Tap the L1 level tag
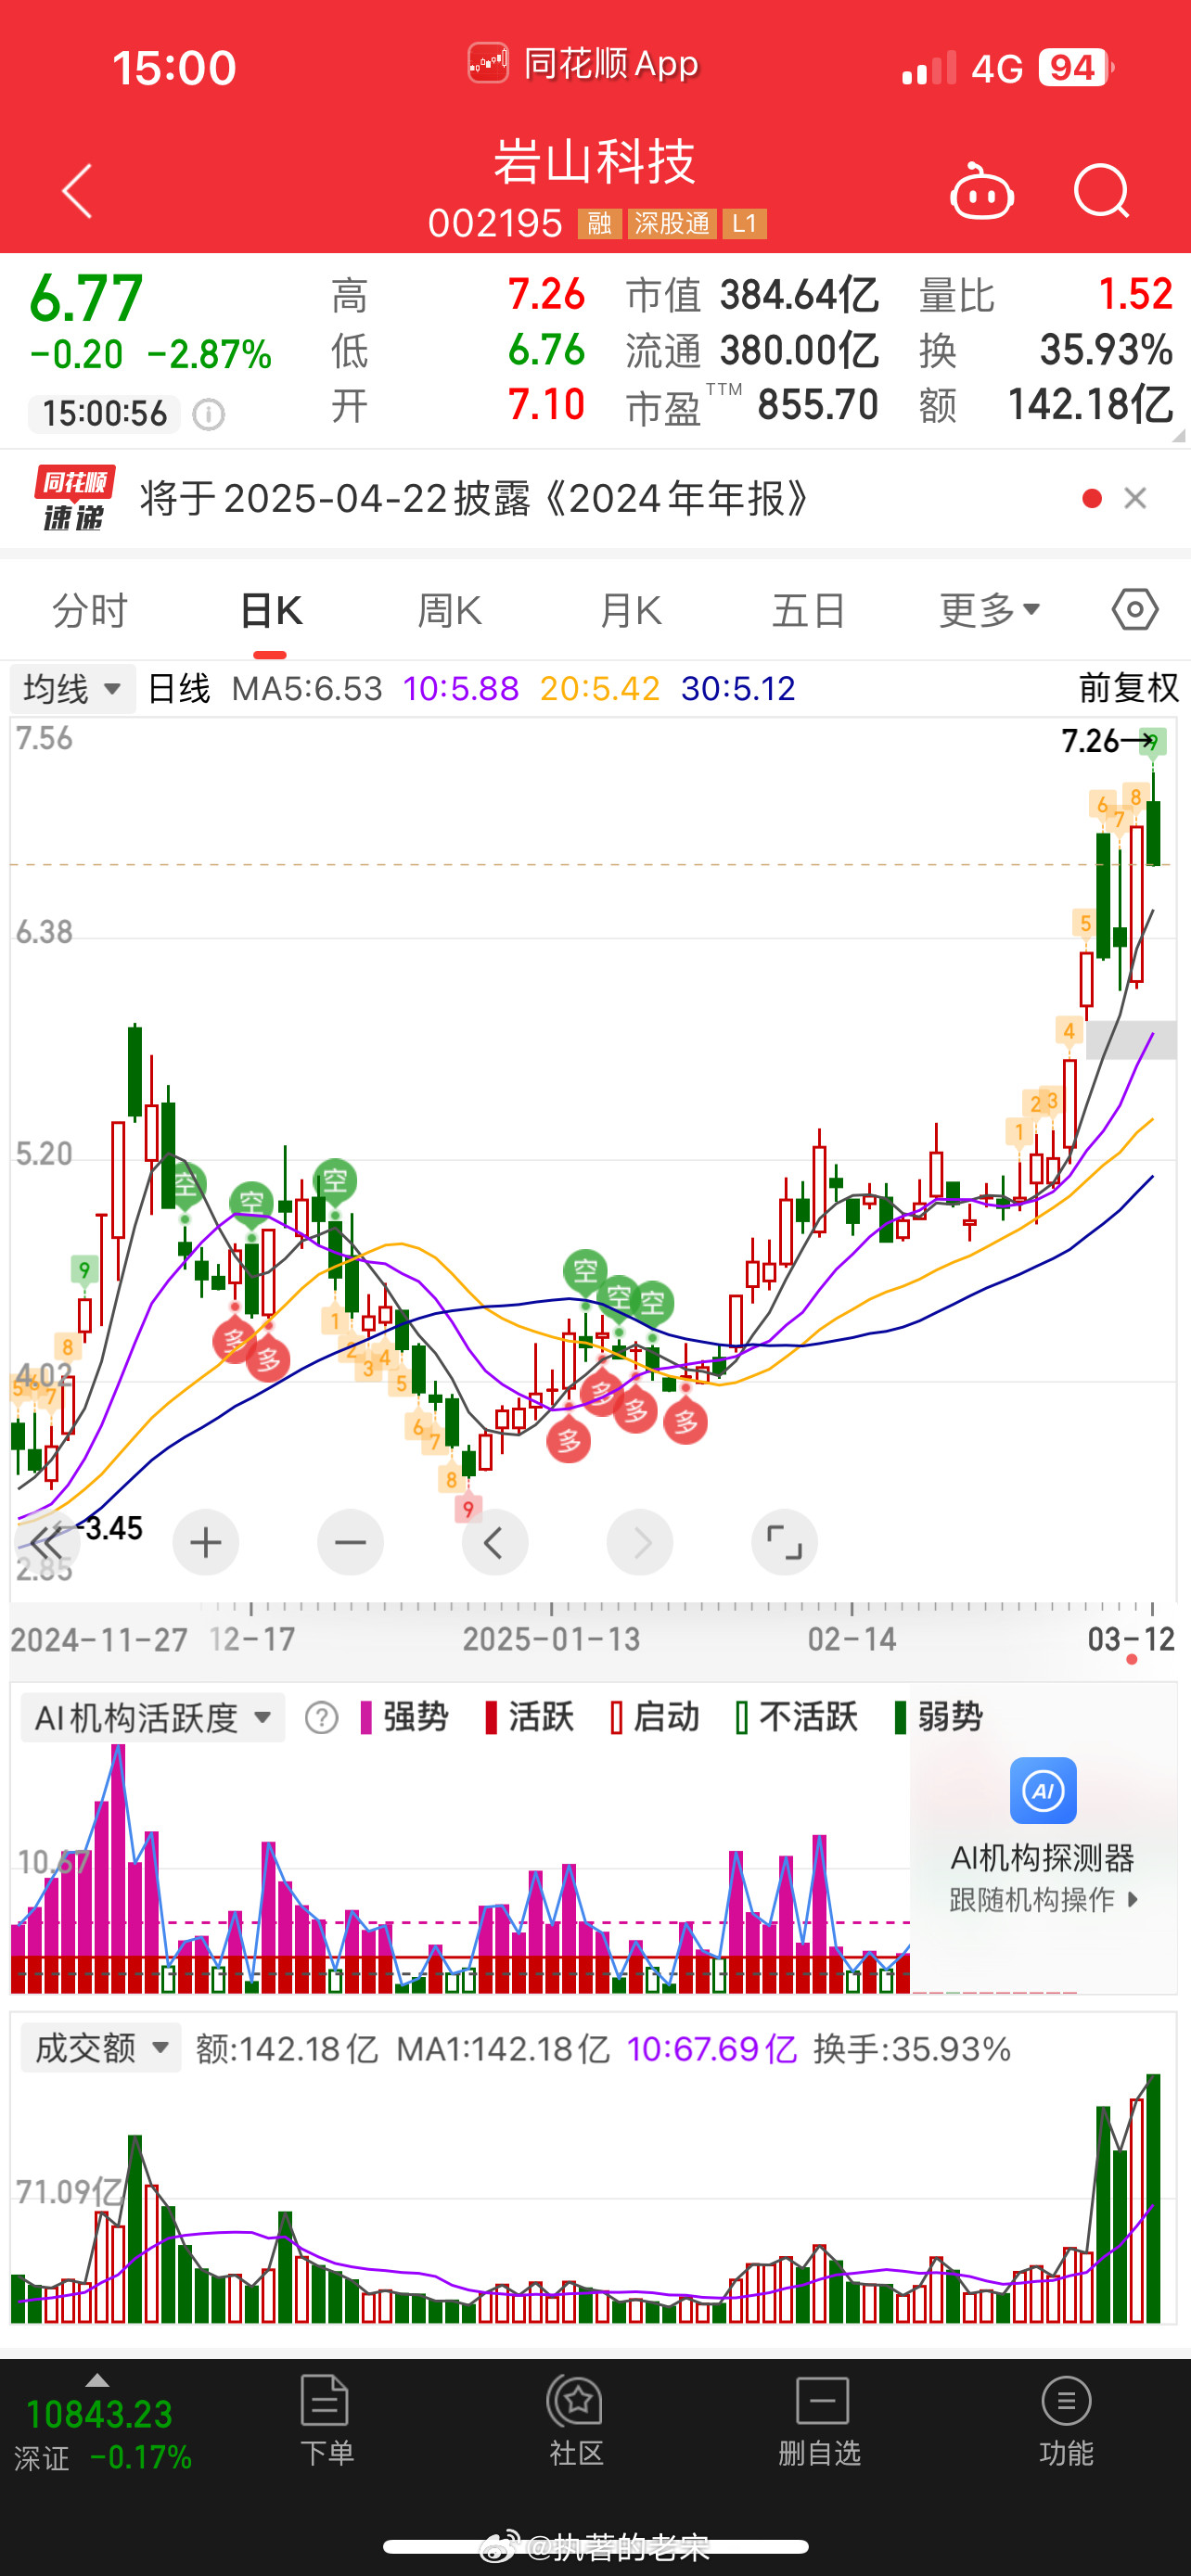Image resolution: width=1191 pixels, height=2576 pixels. point(744,223)
